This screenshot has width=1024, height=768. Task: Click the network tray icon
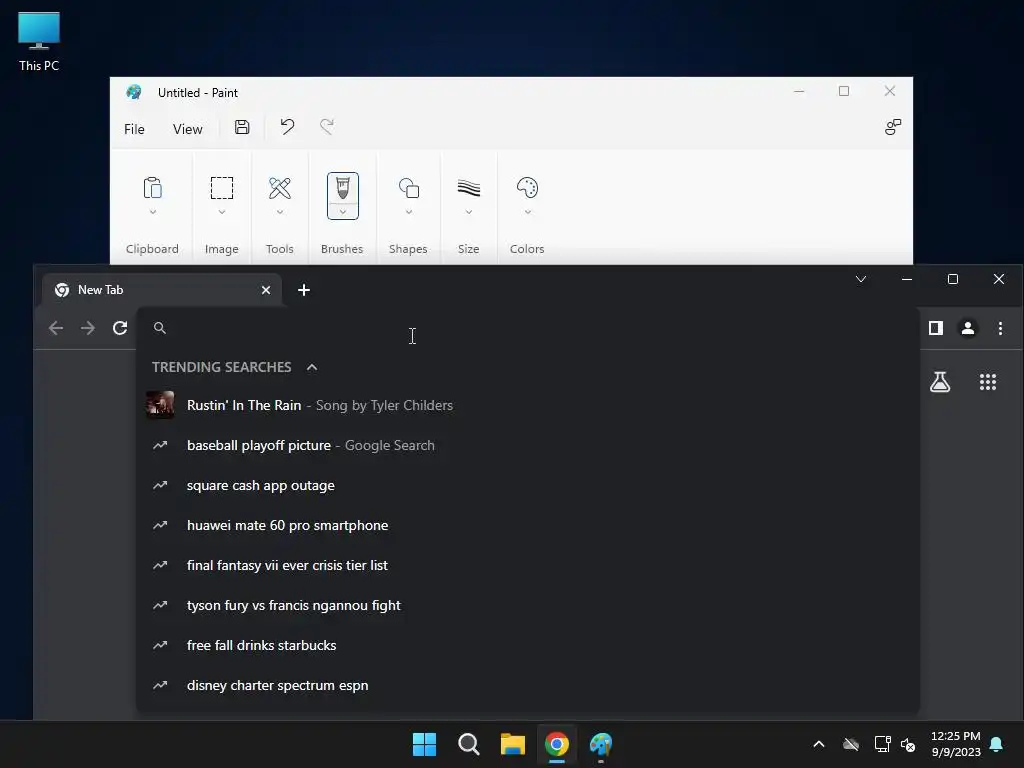(882, 744)
